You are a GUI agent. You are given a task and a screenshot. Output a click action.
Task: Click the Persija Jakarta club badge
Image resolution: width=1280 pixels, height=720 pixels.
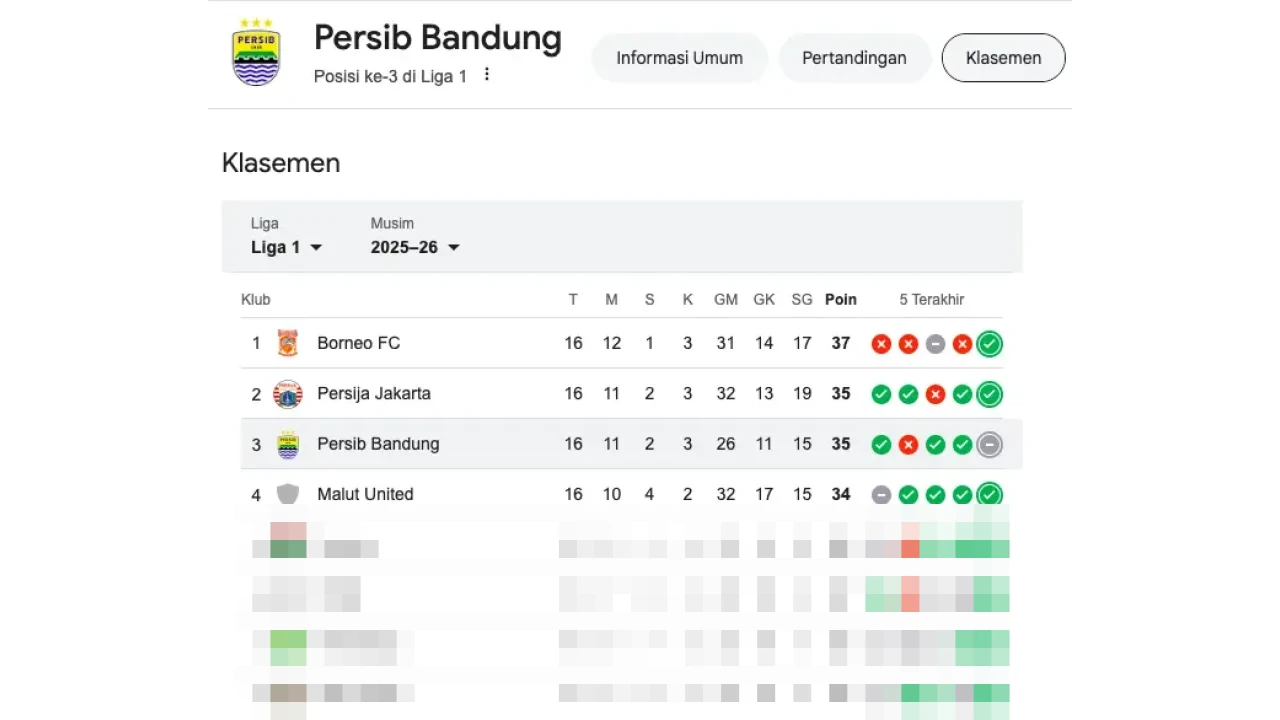pos(288,393)
